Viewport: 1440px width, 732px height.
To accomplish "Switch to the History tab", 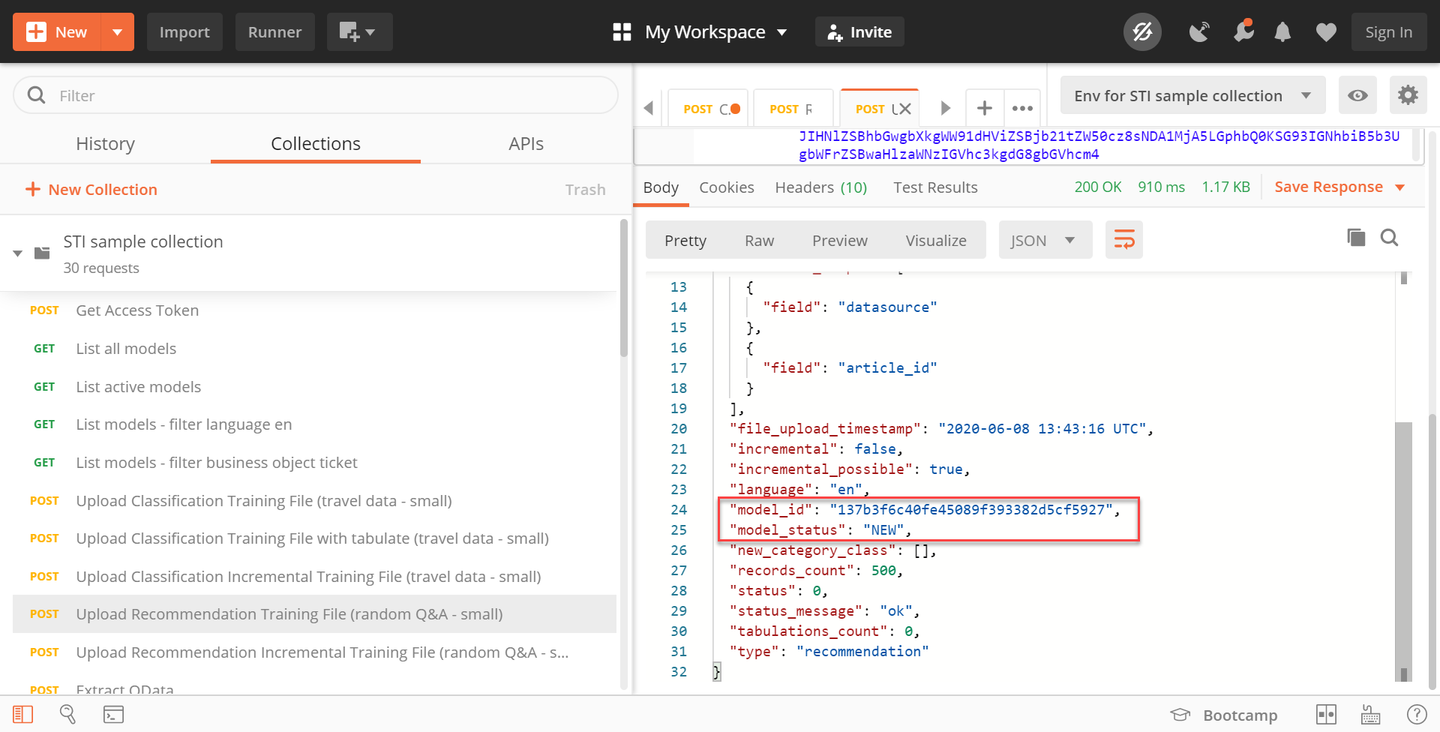I will pos(105,143).
